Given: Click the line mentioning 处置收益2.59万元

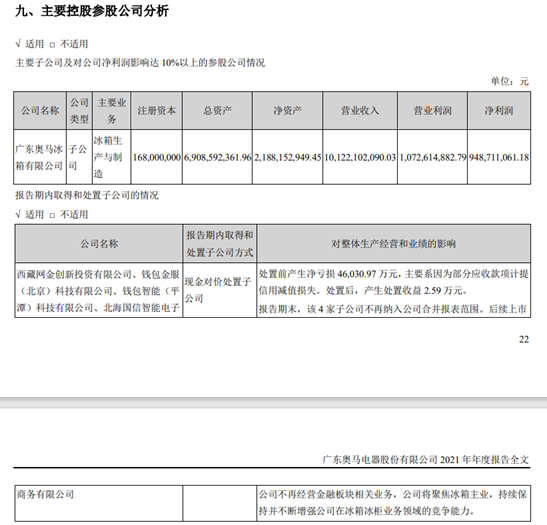Looking at the screenshot, I should pos(363,291).
